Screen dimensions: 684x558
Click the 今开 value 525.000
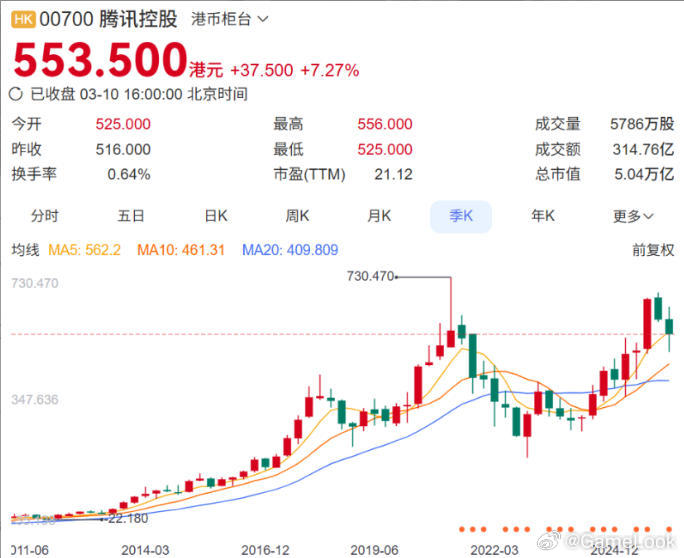pos(123,124)
